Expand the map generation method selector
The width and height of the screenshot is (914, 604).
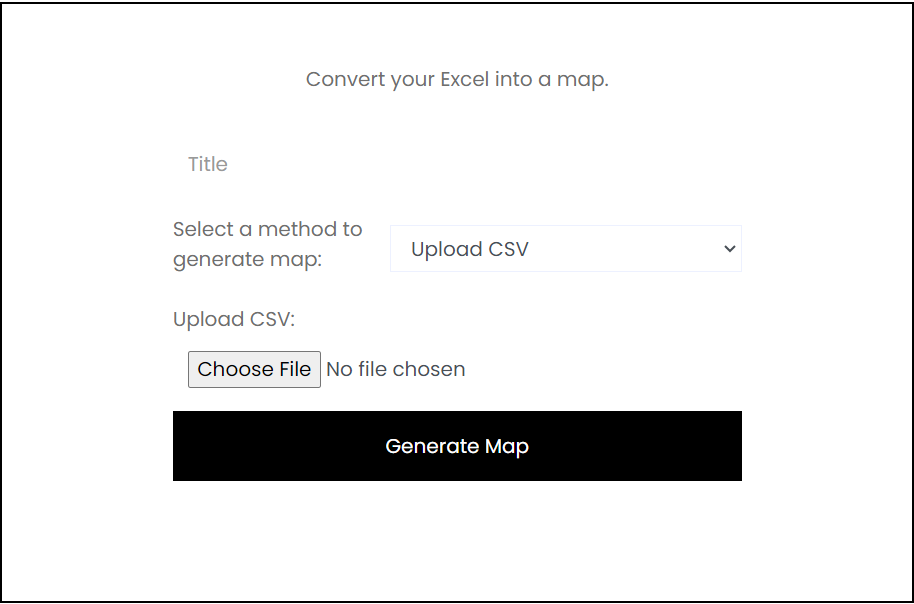tap(565, 249)
